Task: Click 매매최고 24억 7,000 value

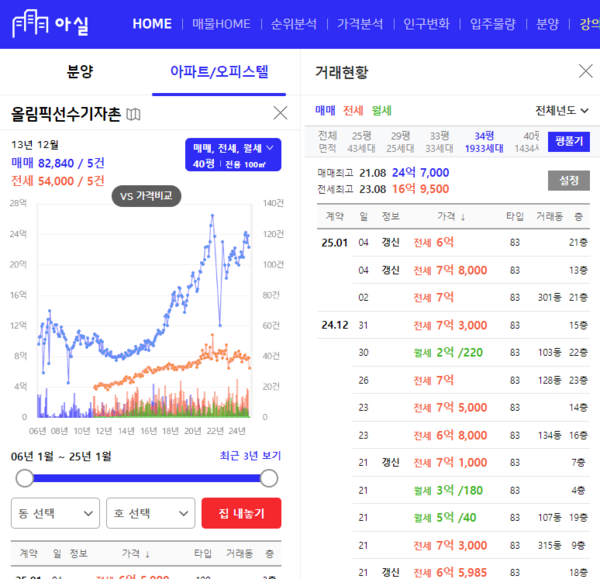Action: click(x=420, y=173)
